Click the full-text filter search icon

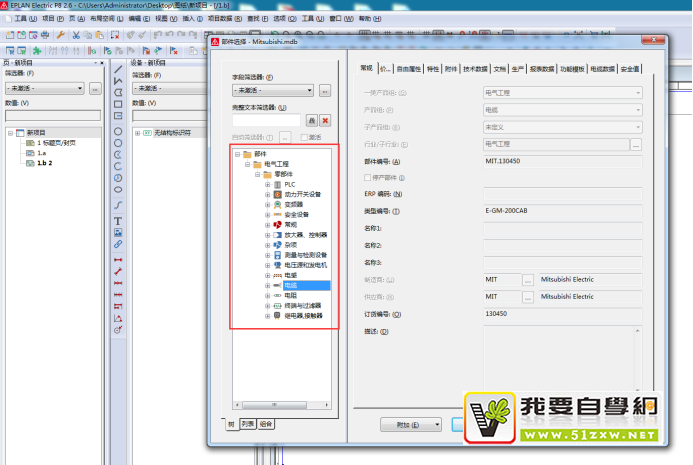click(x=311, y=120)
